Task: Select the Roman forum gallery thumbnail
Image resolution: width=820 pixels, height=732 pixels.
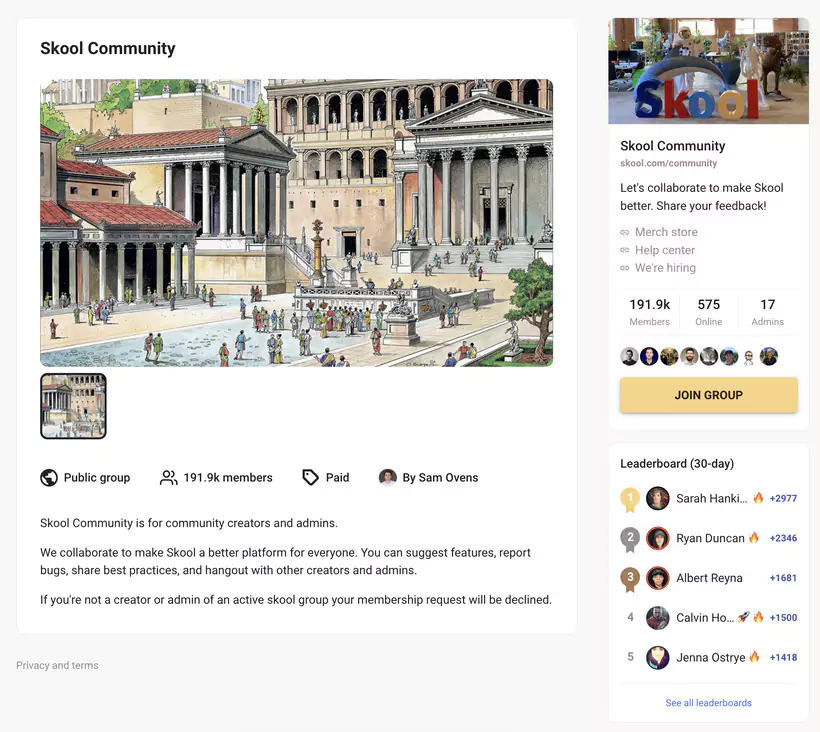Action: [73, 406]
